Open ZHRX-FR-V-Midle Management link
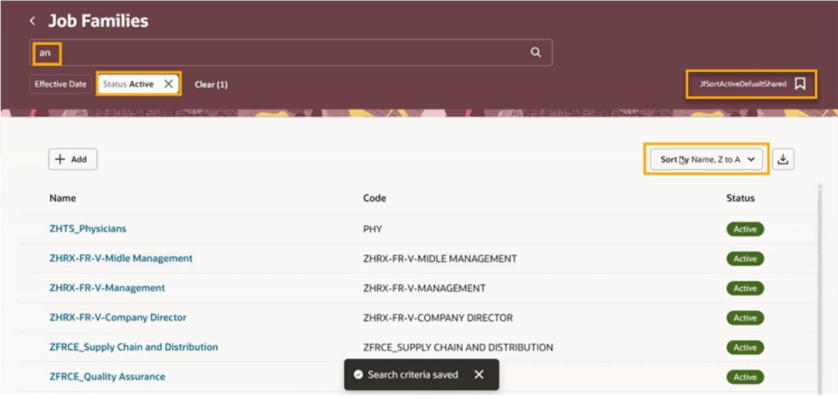The height and width of the screenshot is (399, 838). [121, 258]
